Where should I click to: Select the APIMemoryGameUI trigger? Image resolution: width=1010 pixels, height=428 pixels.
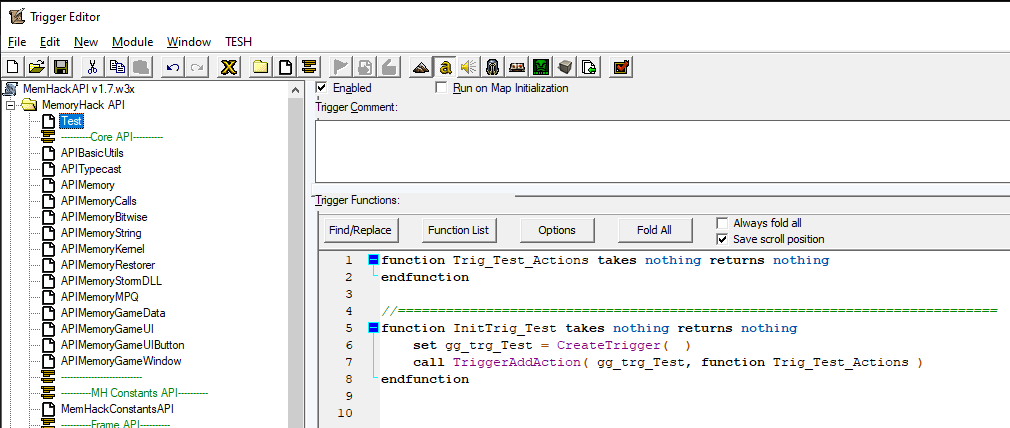pos(107,329)
